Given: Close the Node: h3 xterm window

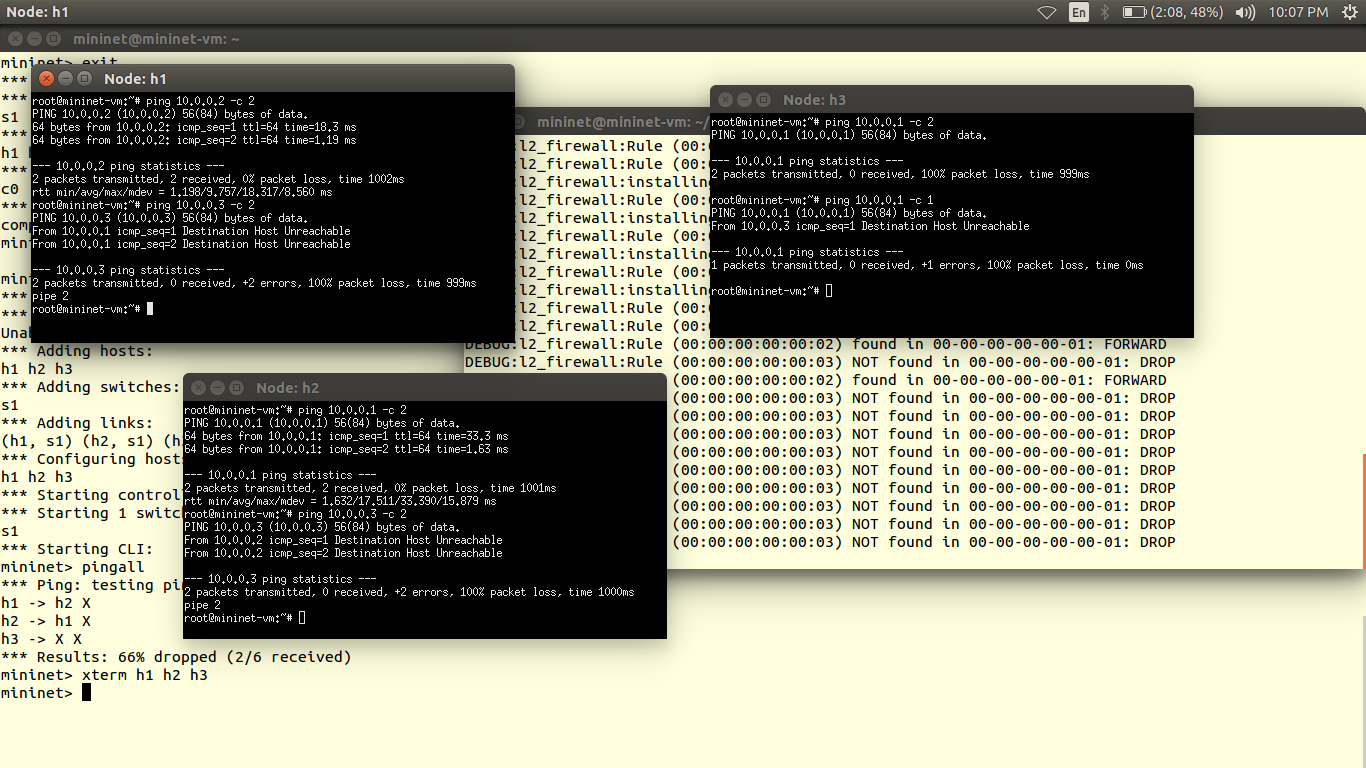Looking at the screenshot, I should [725, 99].
